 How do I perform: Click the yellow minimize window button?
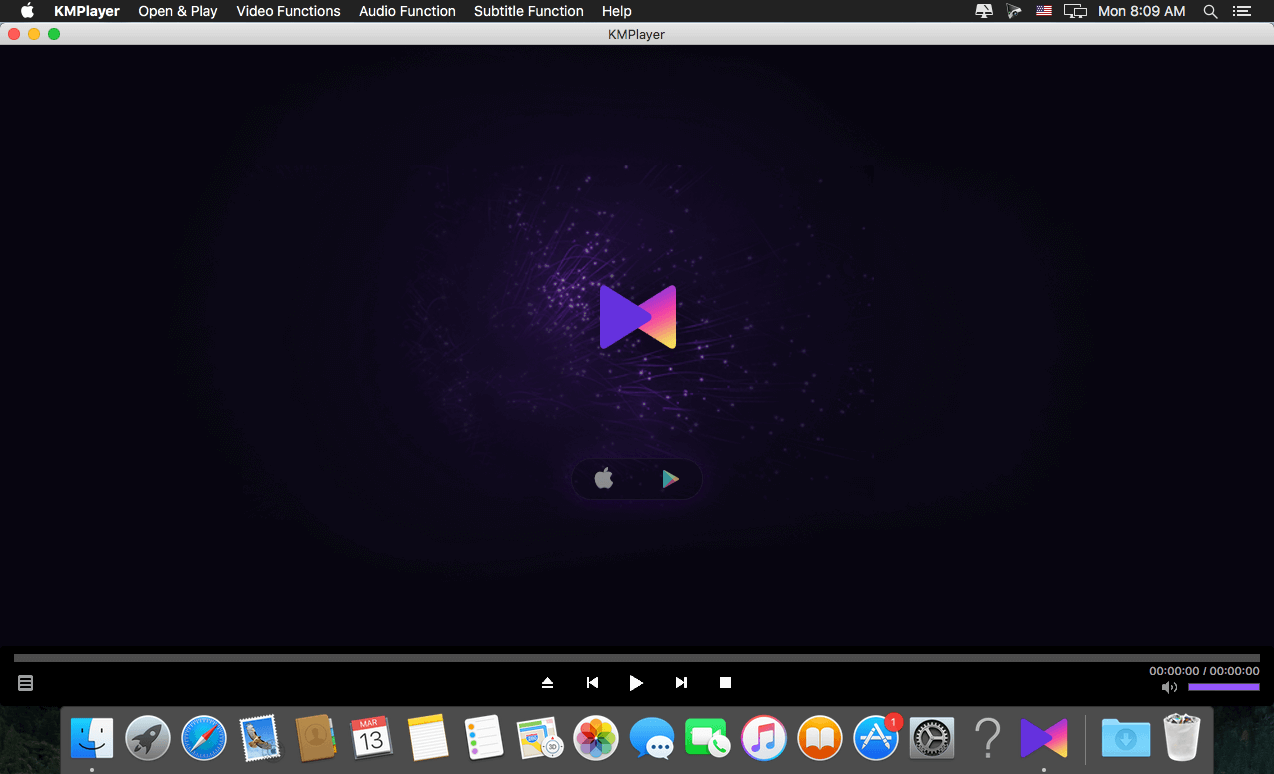[x=34, y=34]
